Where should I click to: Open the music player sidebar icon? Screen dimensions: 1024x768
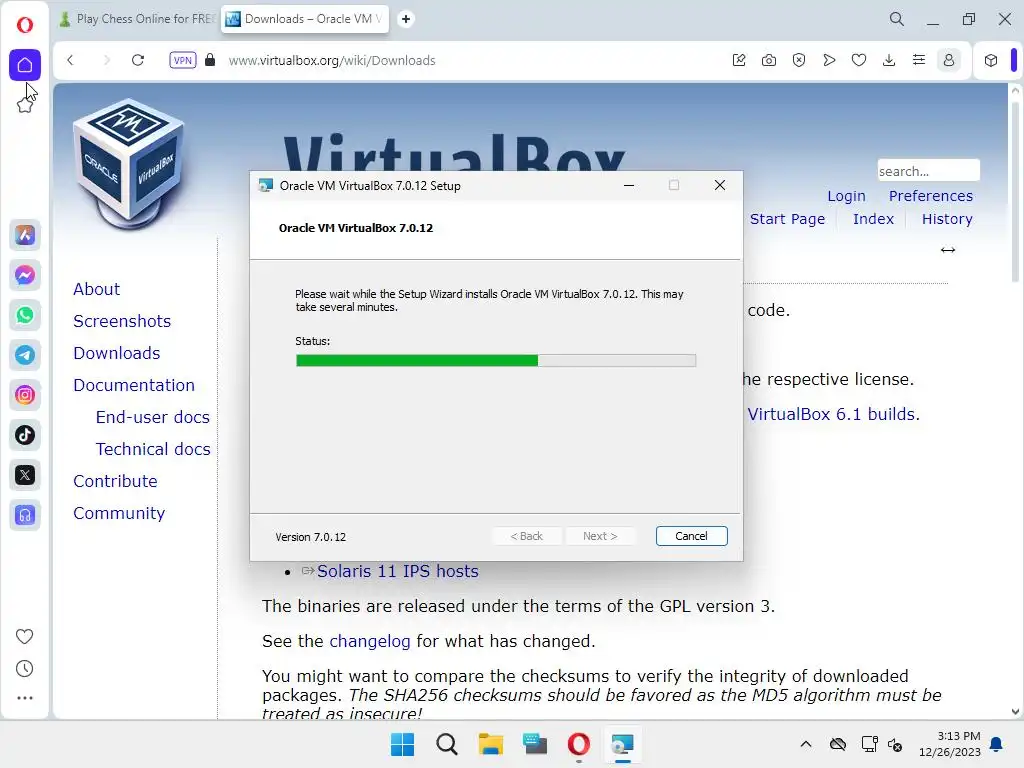click(x=25, y=515)
